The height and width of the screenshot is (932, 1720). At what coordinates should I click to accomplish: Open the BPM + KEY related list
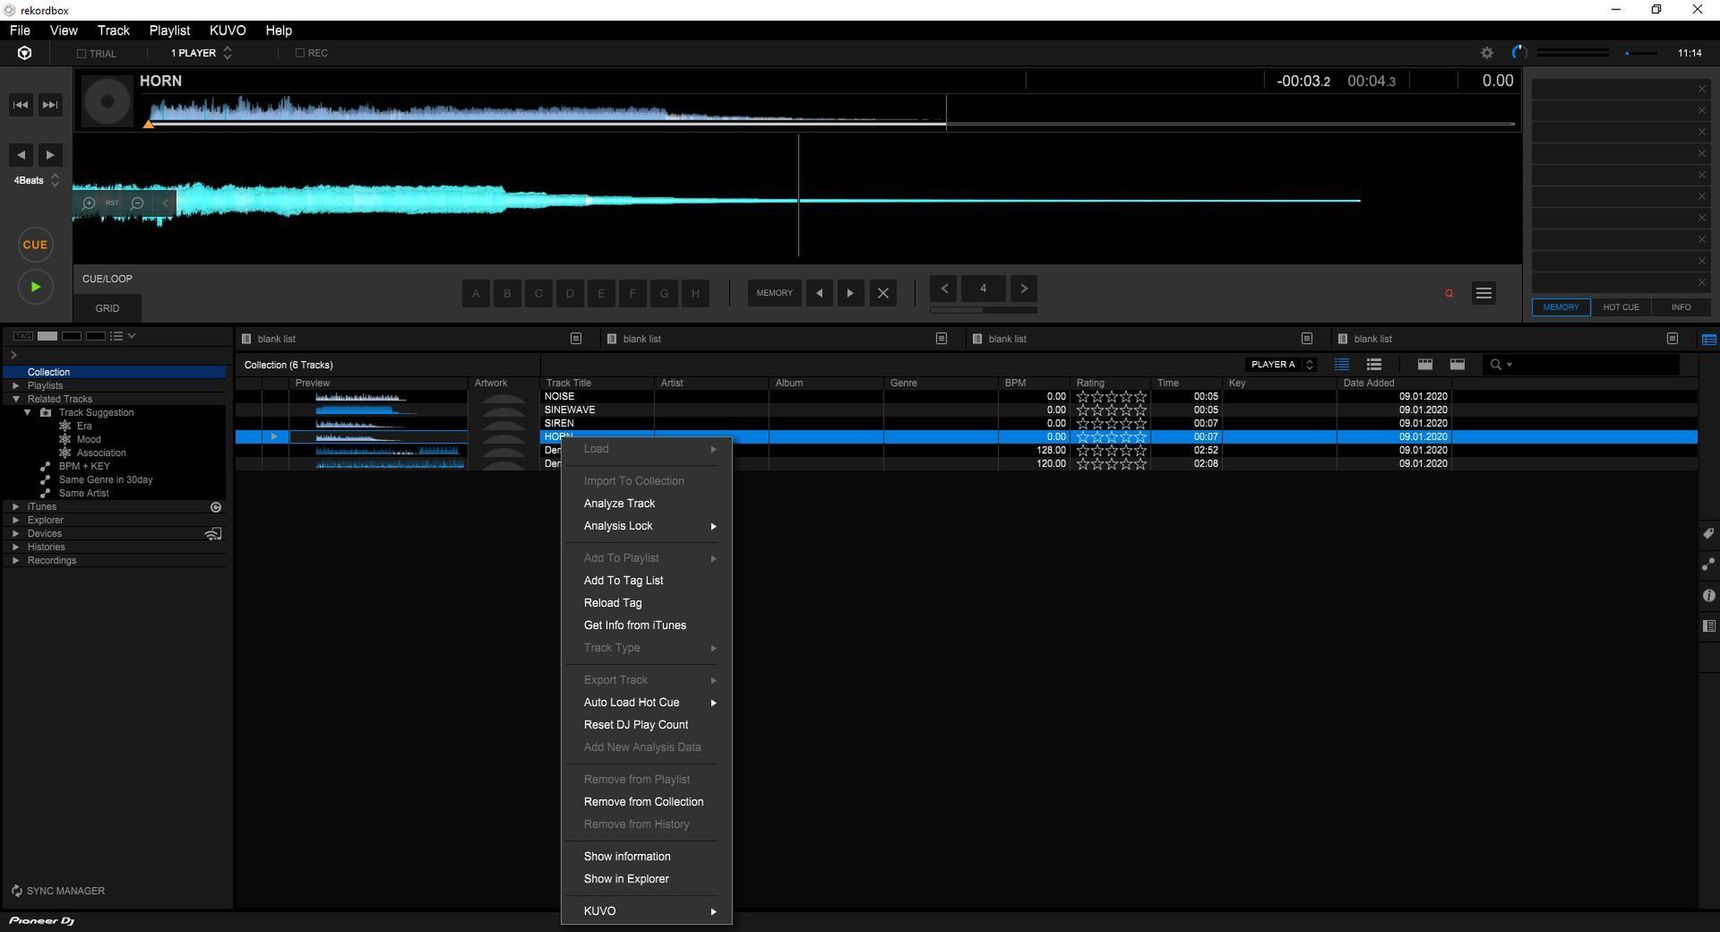tap(84, 466)
